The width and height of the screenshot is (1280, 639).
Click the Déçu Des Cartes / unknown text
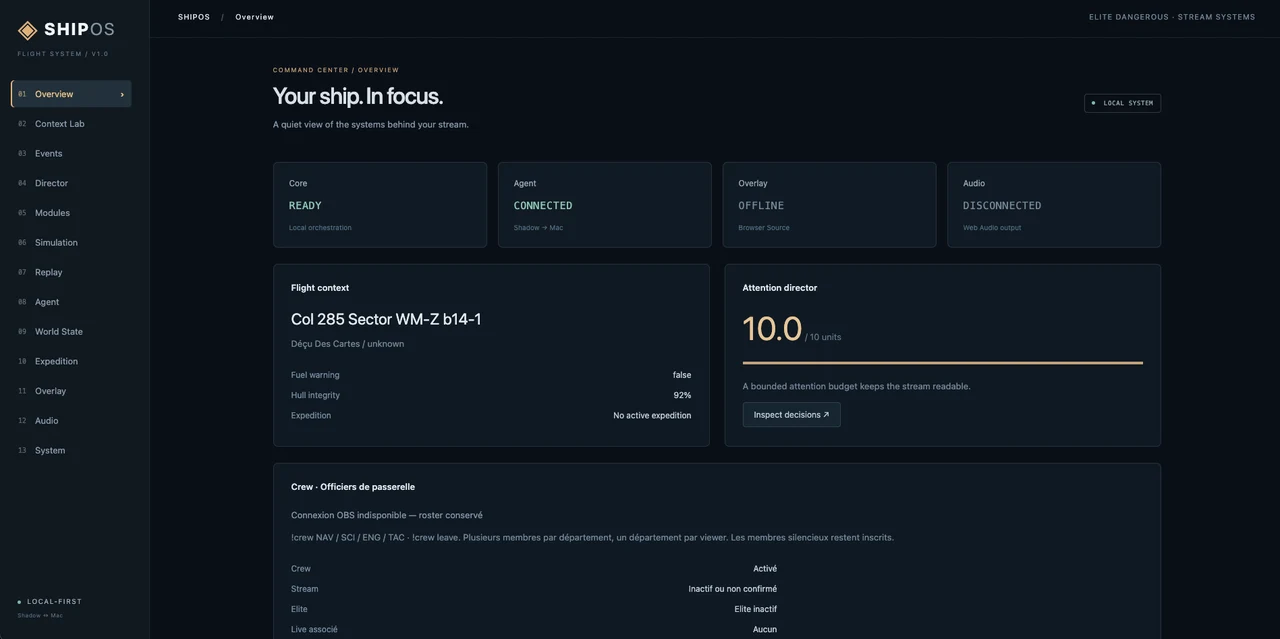click(347, 344)
